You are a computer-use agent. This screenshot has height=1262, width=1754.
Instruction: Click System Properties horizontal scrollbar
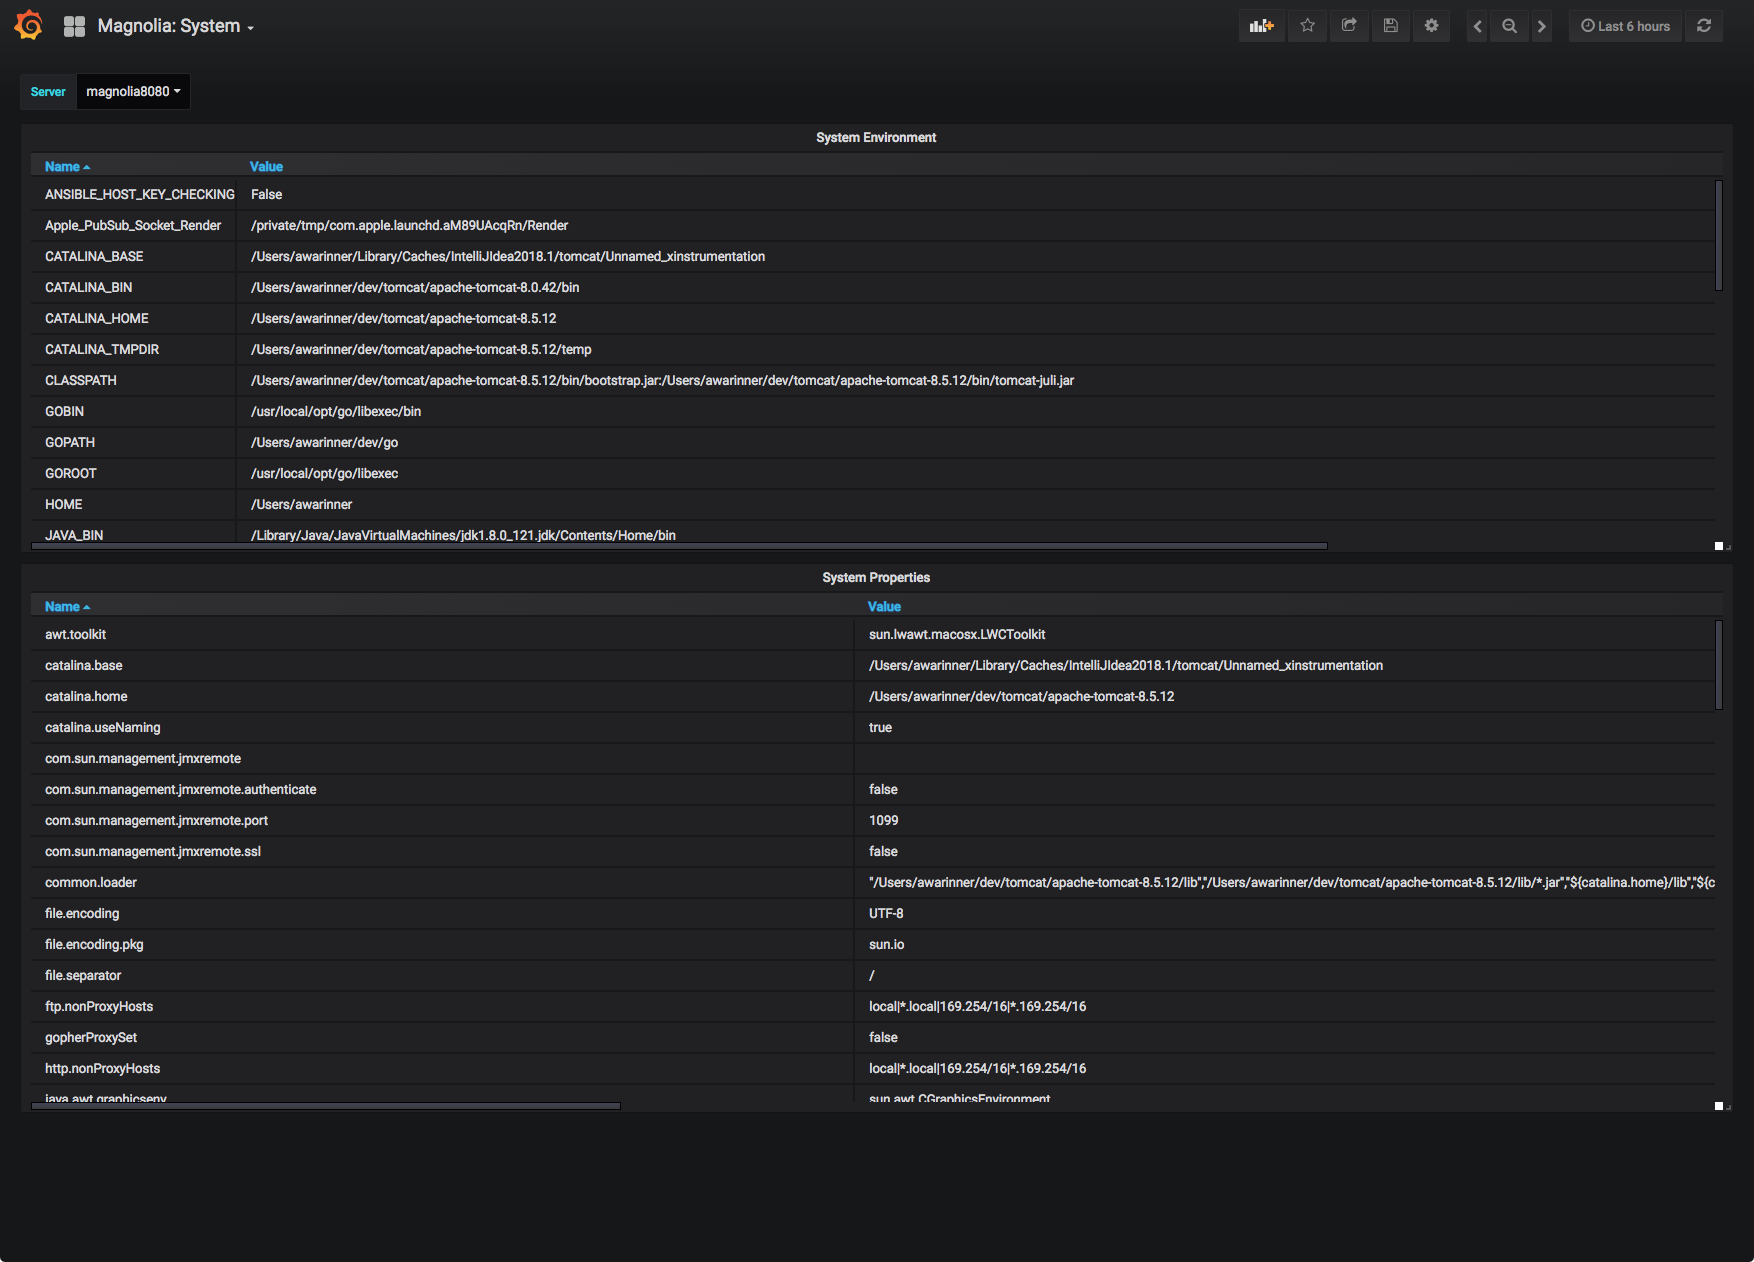pos(326,1106)
